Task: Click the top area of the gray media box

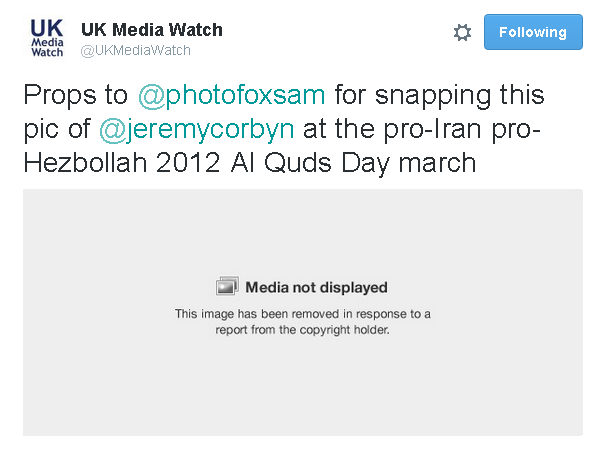Action: point(302,215)
